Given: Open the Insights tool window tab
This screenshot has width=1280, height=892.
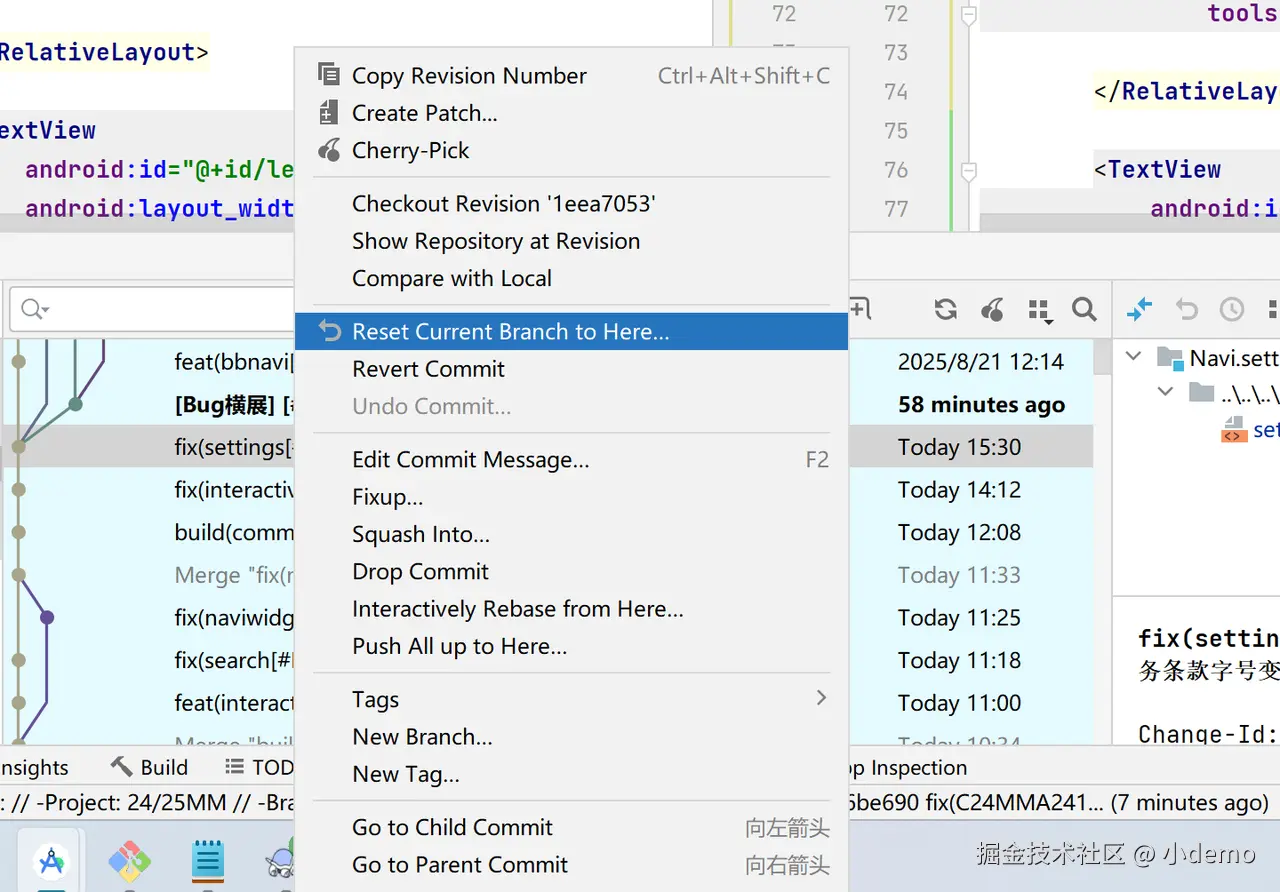Looking at the screenshot, I should tap(34, 767).
